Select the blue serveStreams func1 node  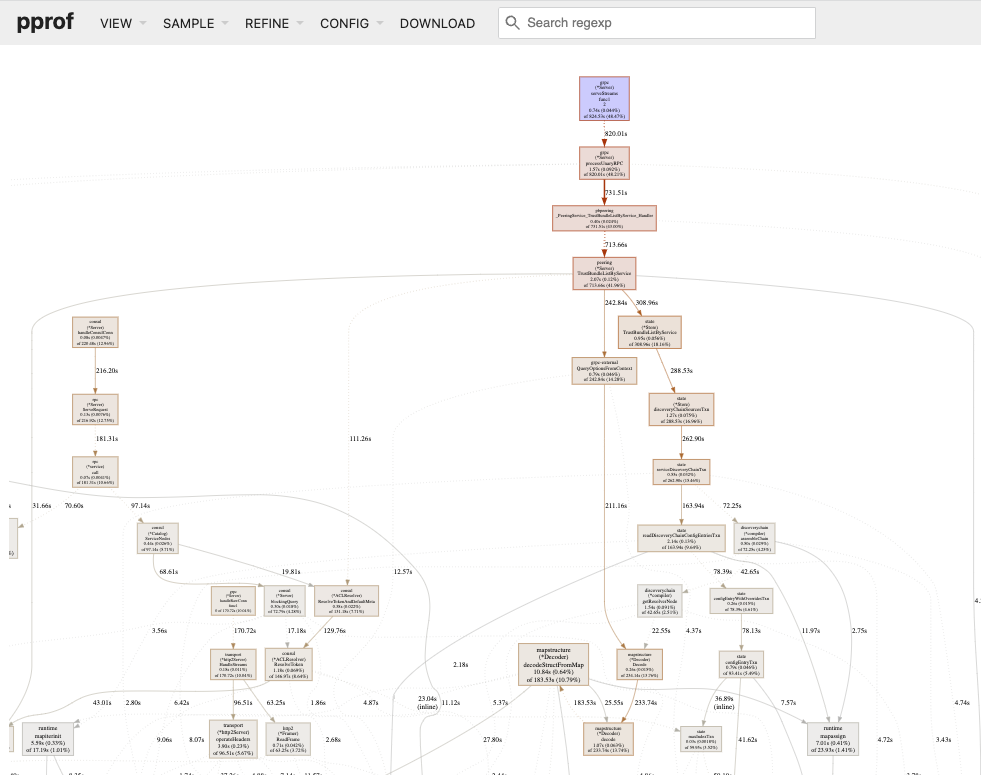click(x=604, y=99)
